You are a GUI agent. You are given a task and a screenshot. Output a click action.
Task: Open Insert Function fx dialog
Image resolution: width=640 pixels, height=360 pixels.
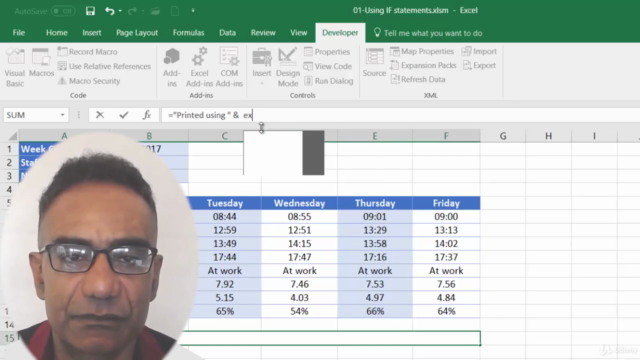click(x=147, y=115)
